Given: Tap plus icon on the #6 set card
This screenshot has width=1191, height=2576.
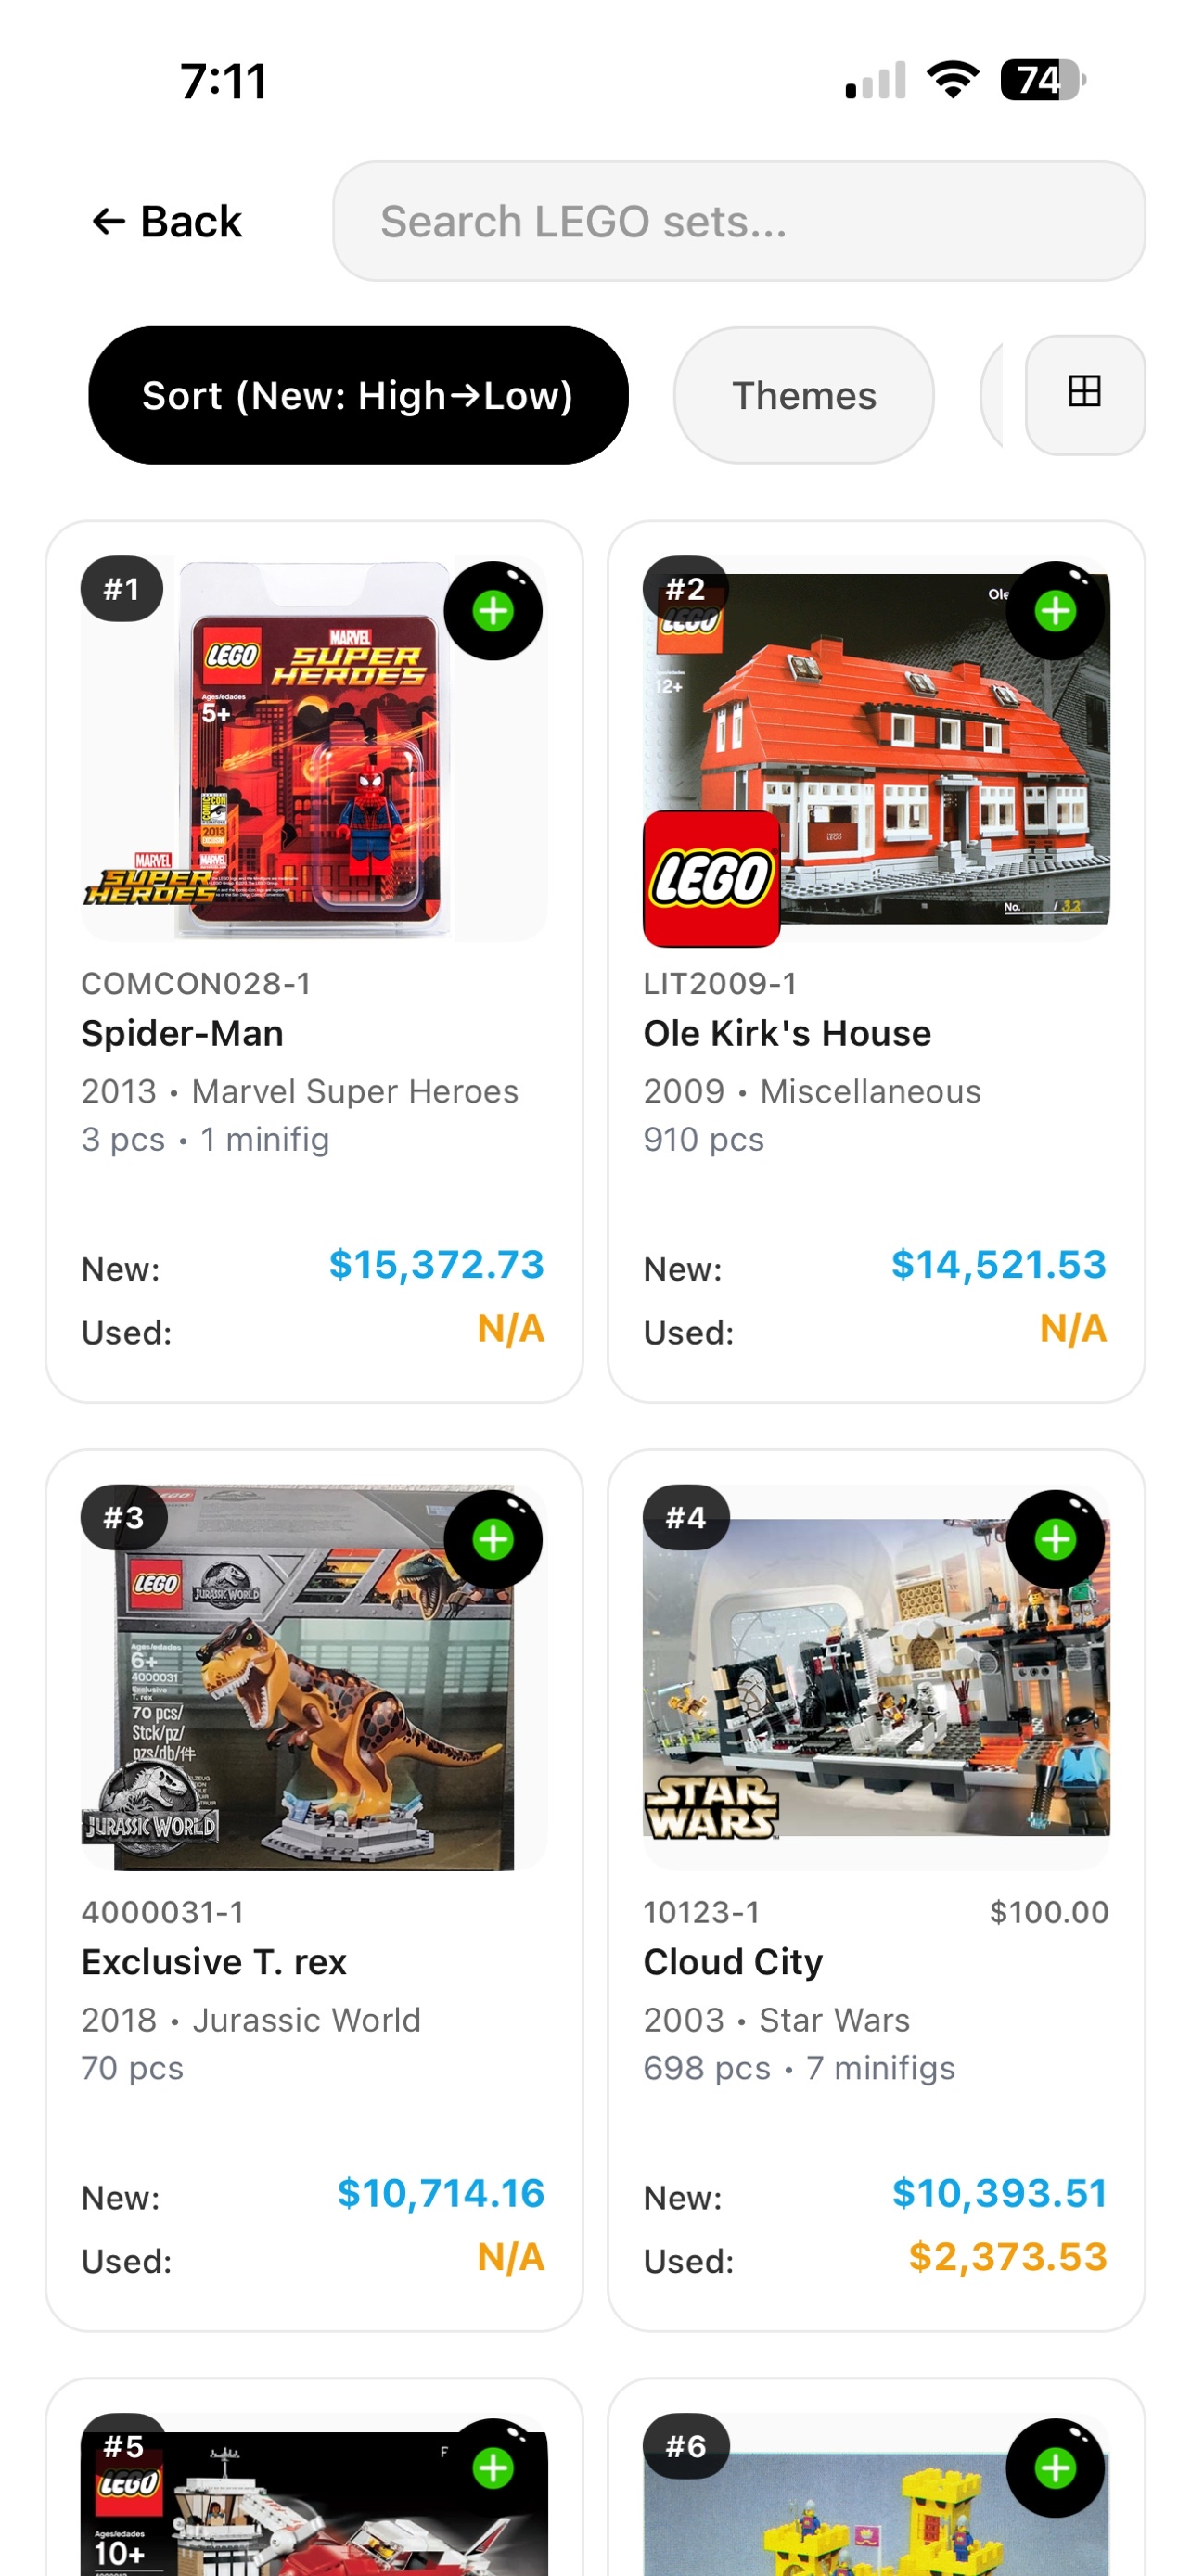Looking at the screenshot, I should [x=1055, y=2467].
